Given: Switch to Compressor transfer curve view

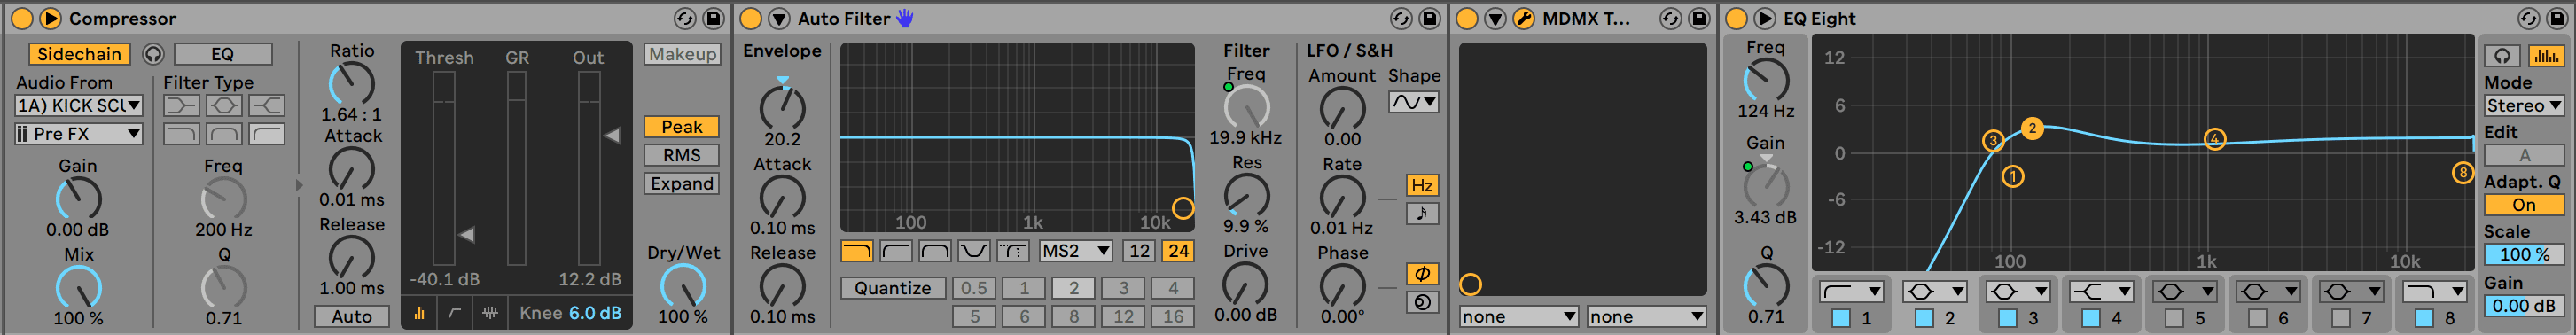Looking at the screenshot, I should (x=455, y=313).
